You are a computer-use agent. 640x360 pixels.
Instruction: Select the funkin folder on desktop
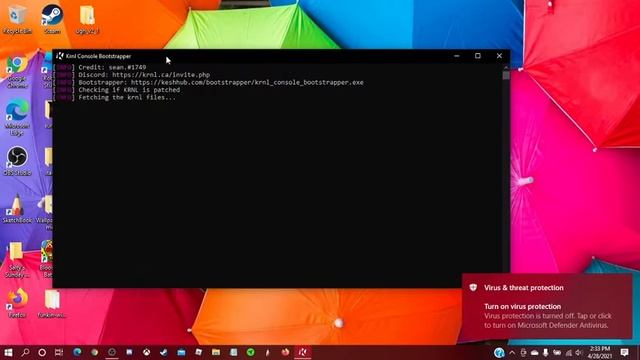tap(52, 303)
